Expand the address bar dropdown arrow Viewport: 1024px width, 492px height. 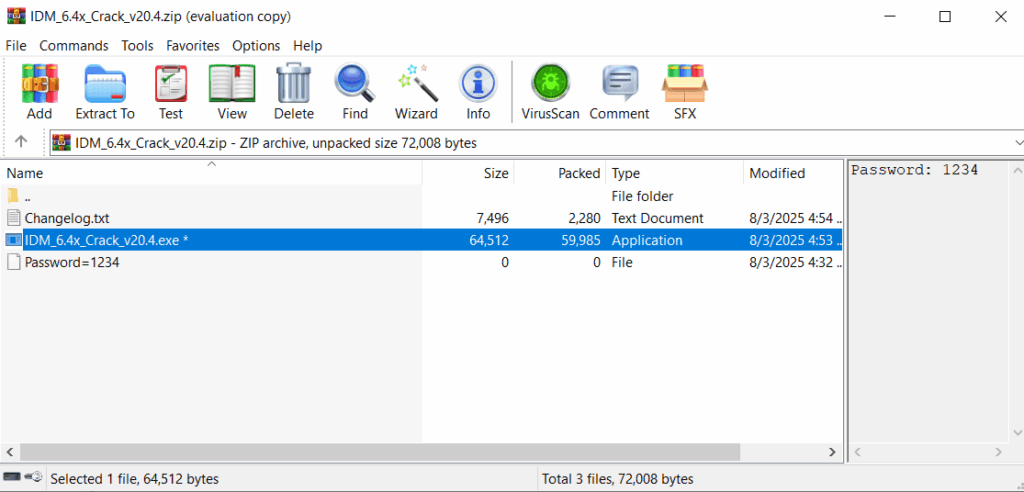tap(1018, 142)
